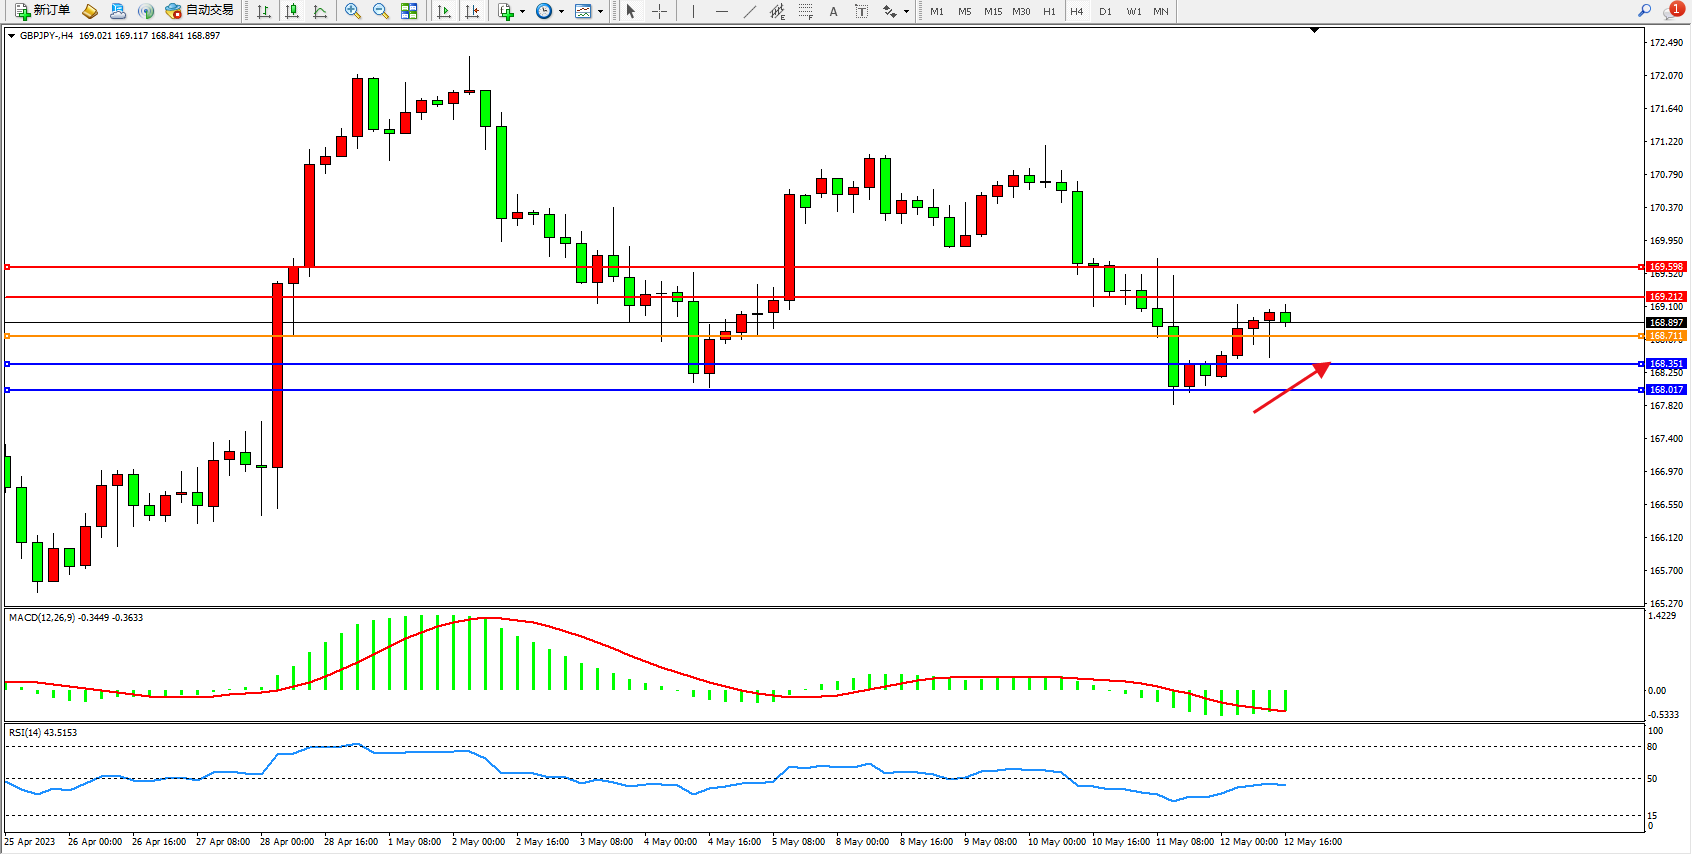Click the 169.598 red price level label
This screenshot has height=855, width=1692.
coord(1666,267)
